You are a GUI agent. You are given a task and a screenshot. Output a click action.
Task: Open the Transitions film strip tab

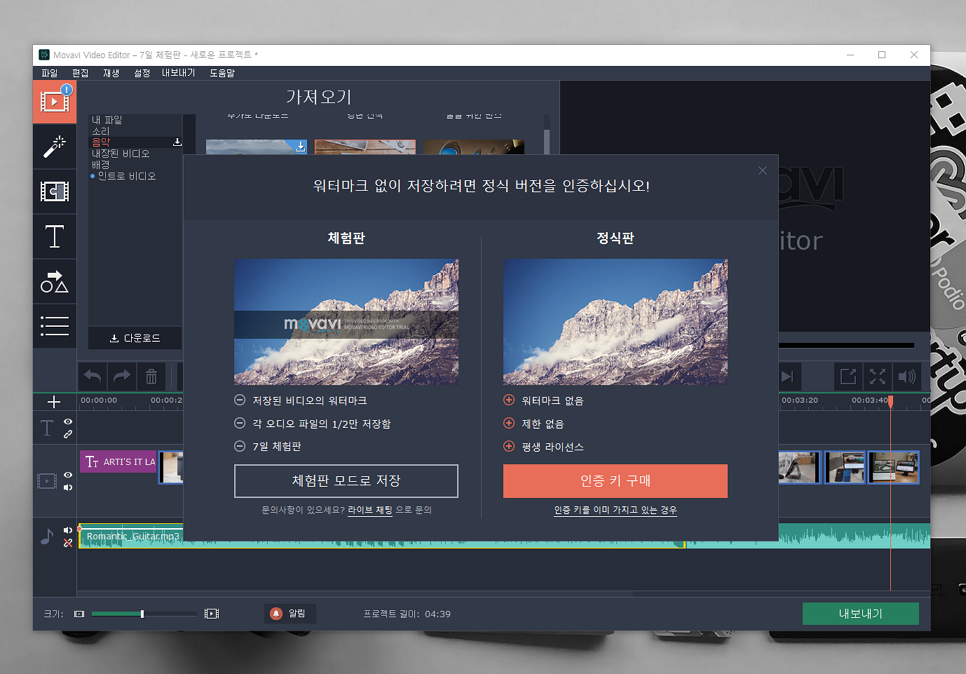coord(55,192)
